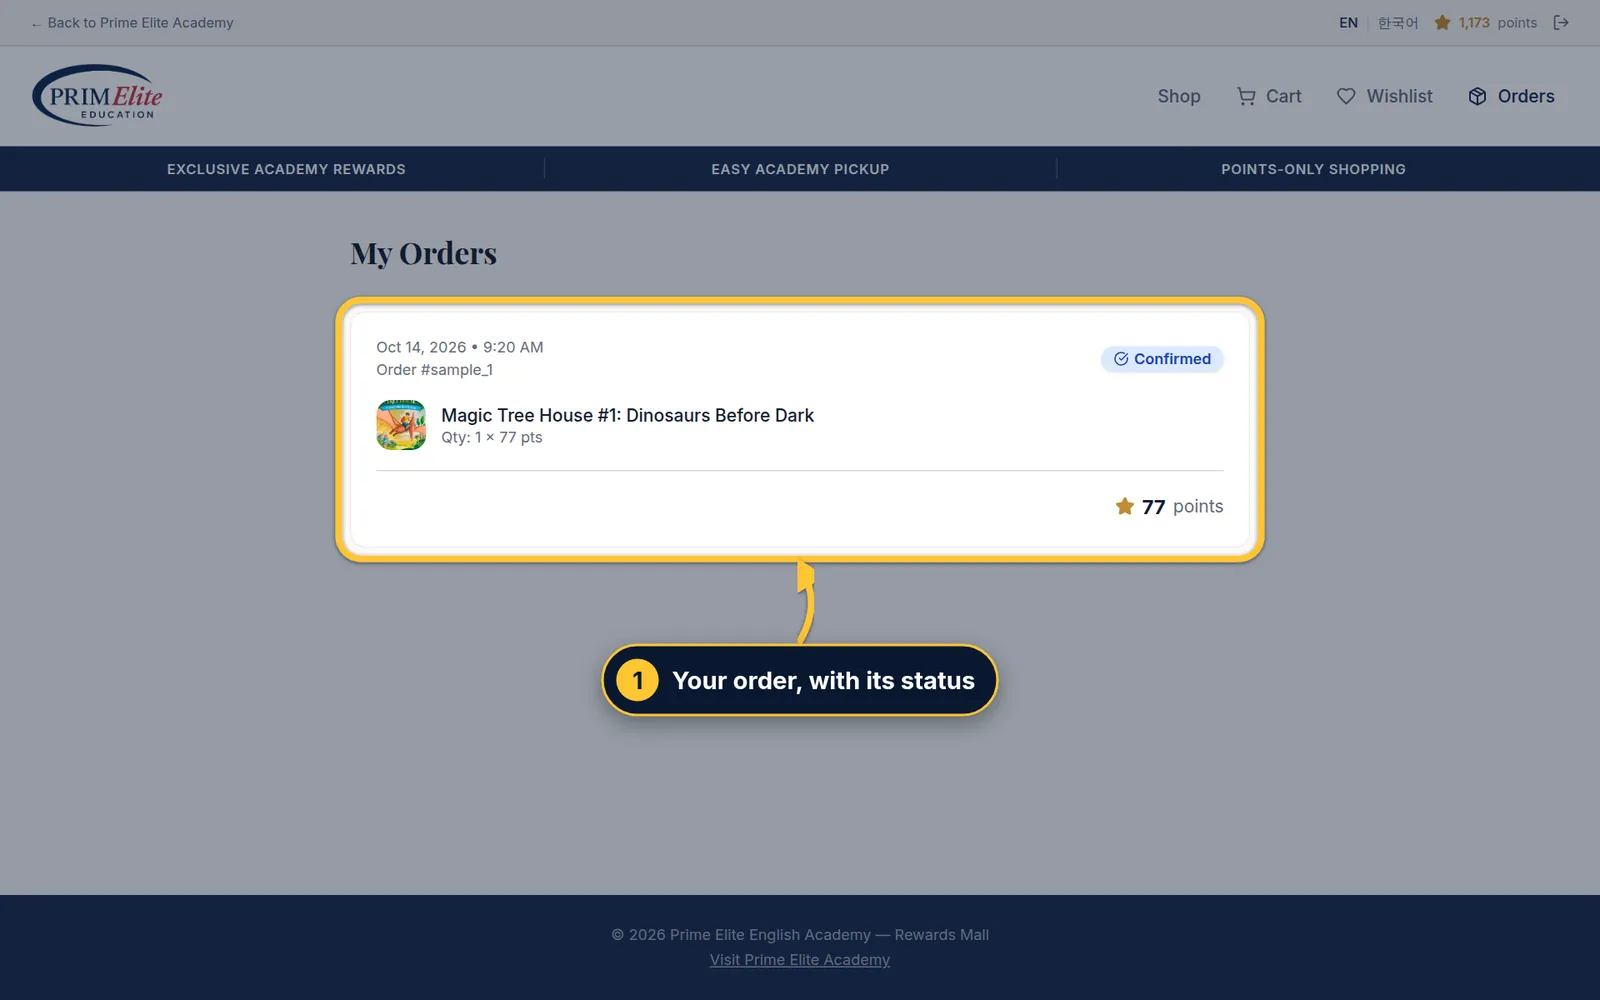Click the gold star points icon in top bar
The image size is (1600, 1000).
click(x=1442, y=23)
